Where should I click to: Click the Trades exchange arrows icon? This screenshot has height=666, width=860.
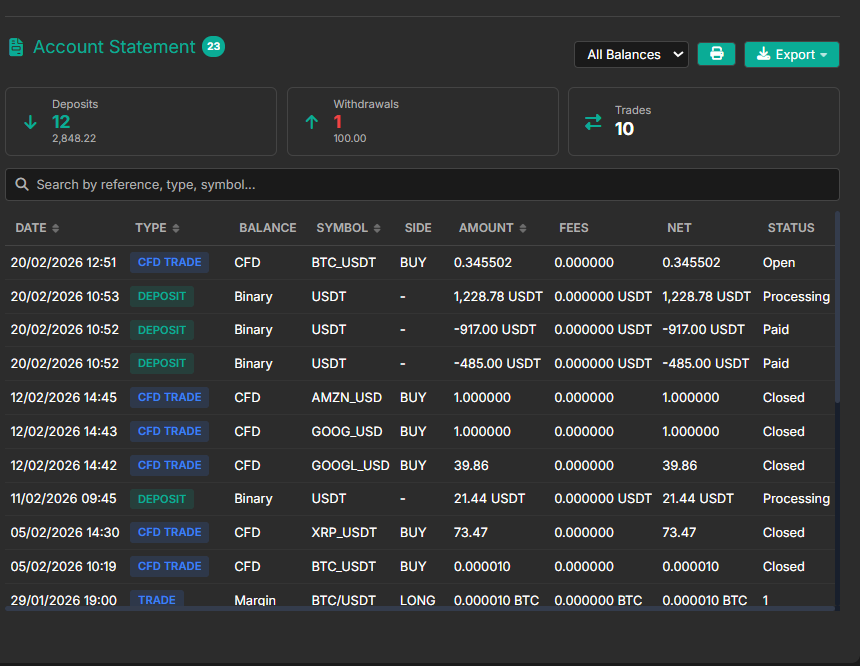[x=593, y=122]
